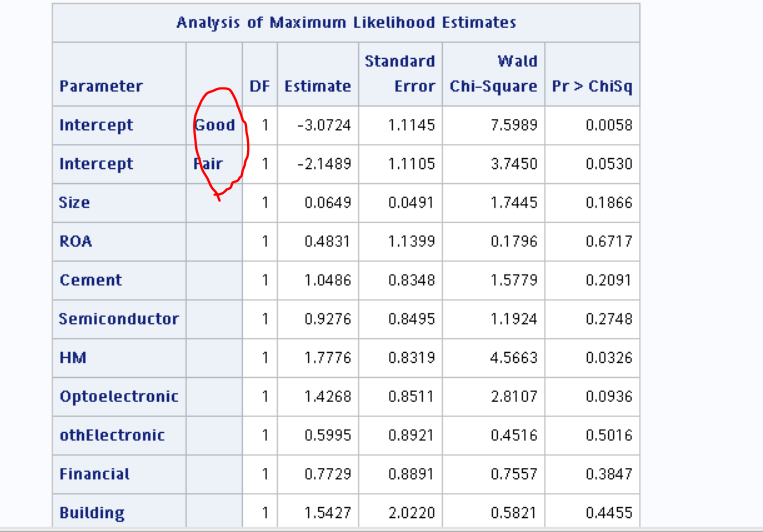The height and width of the screenshot is (532, 763).
Task: Click the Optoelectronic estimate 1.4268
Action: [327, 396]
